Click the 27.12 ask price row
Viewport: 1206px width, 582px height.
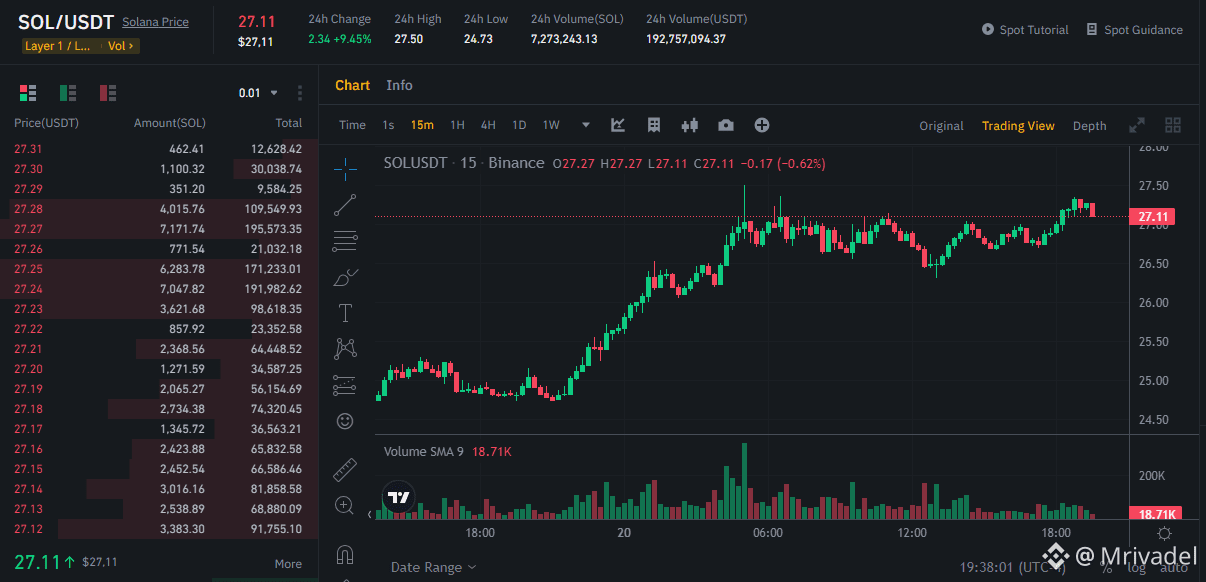(x=159, y=529)
